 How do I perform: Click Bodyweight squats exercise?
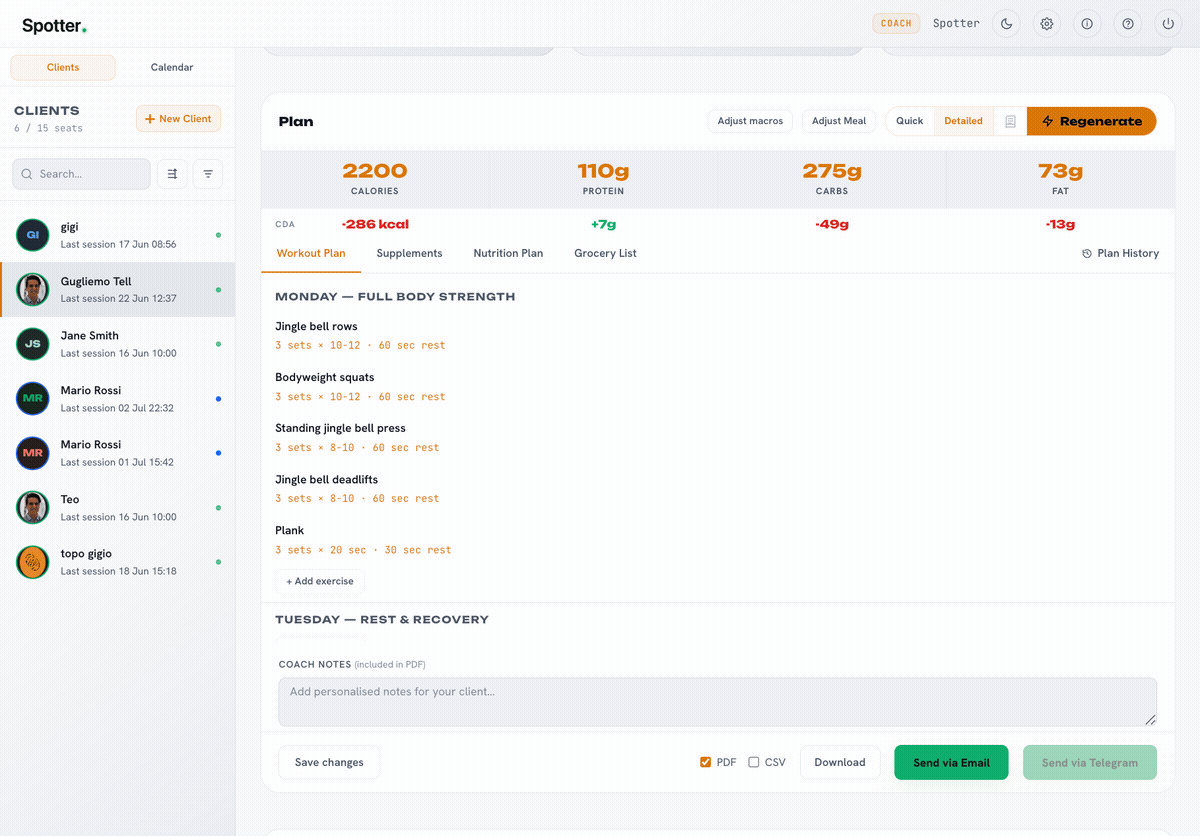325,378
